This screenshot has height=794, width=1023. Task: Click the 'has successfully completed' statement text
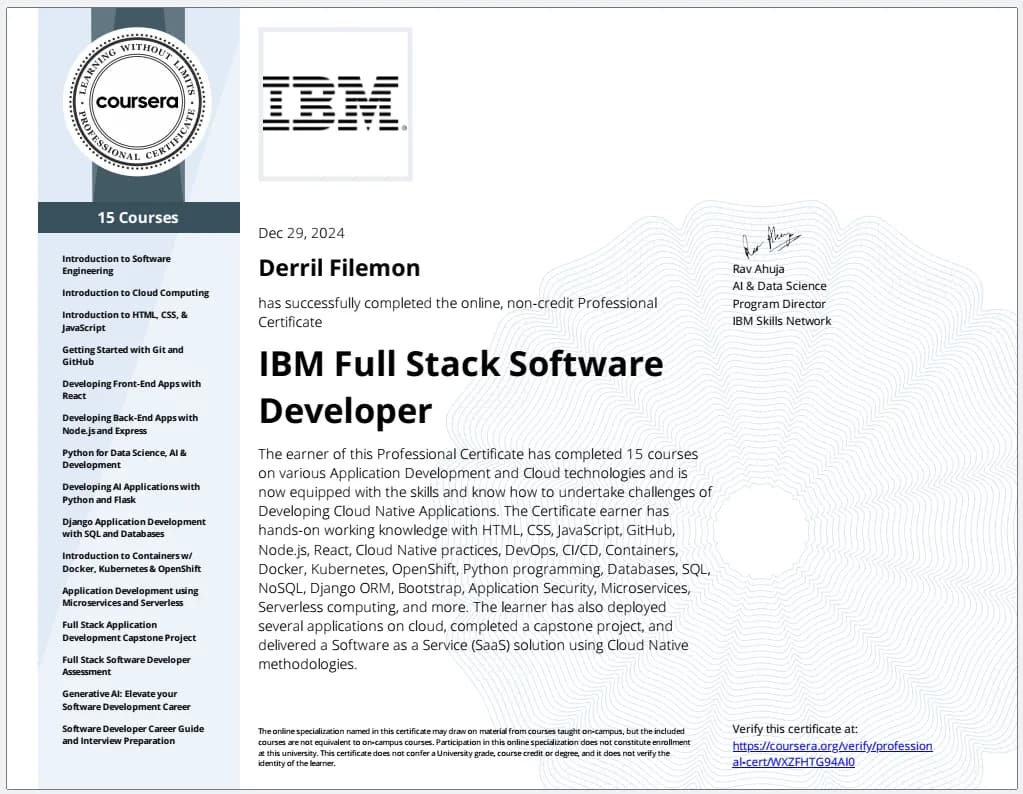[458, 313]
